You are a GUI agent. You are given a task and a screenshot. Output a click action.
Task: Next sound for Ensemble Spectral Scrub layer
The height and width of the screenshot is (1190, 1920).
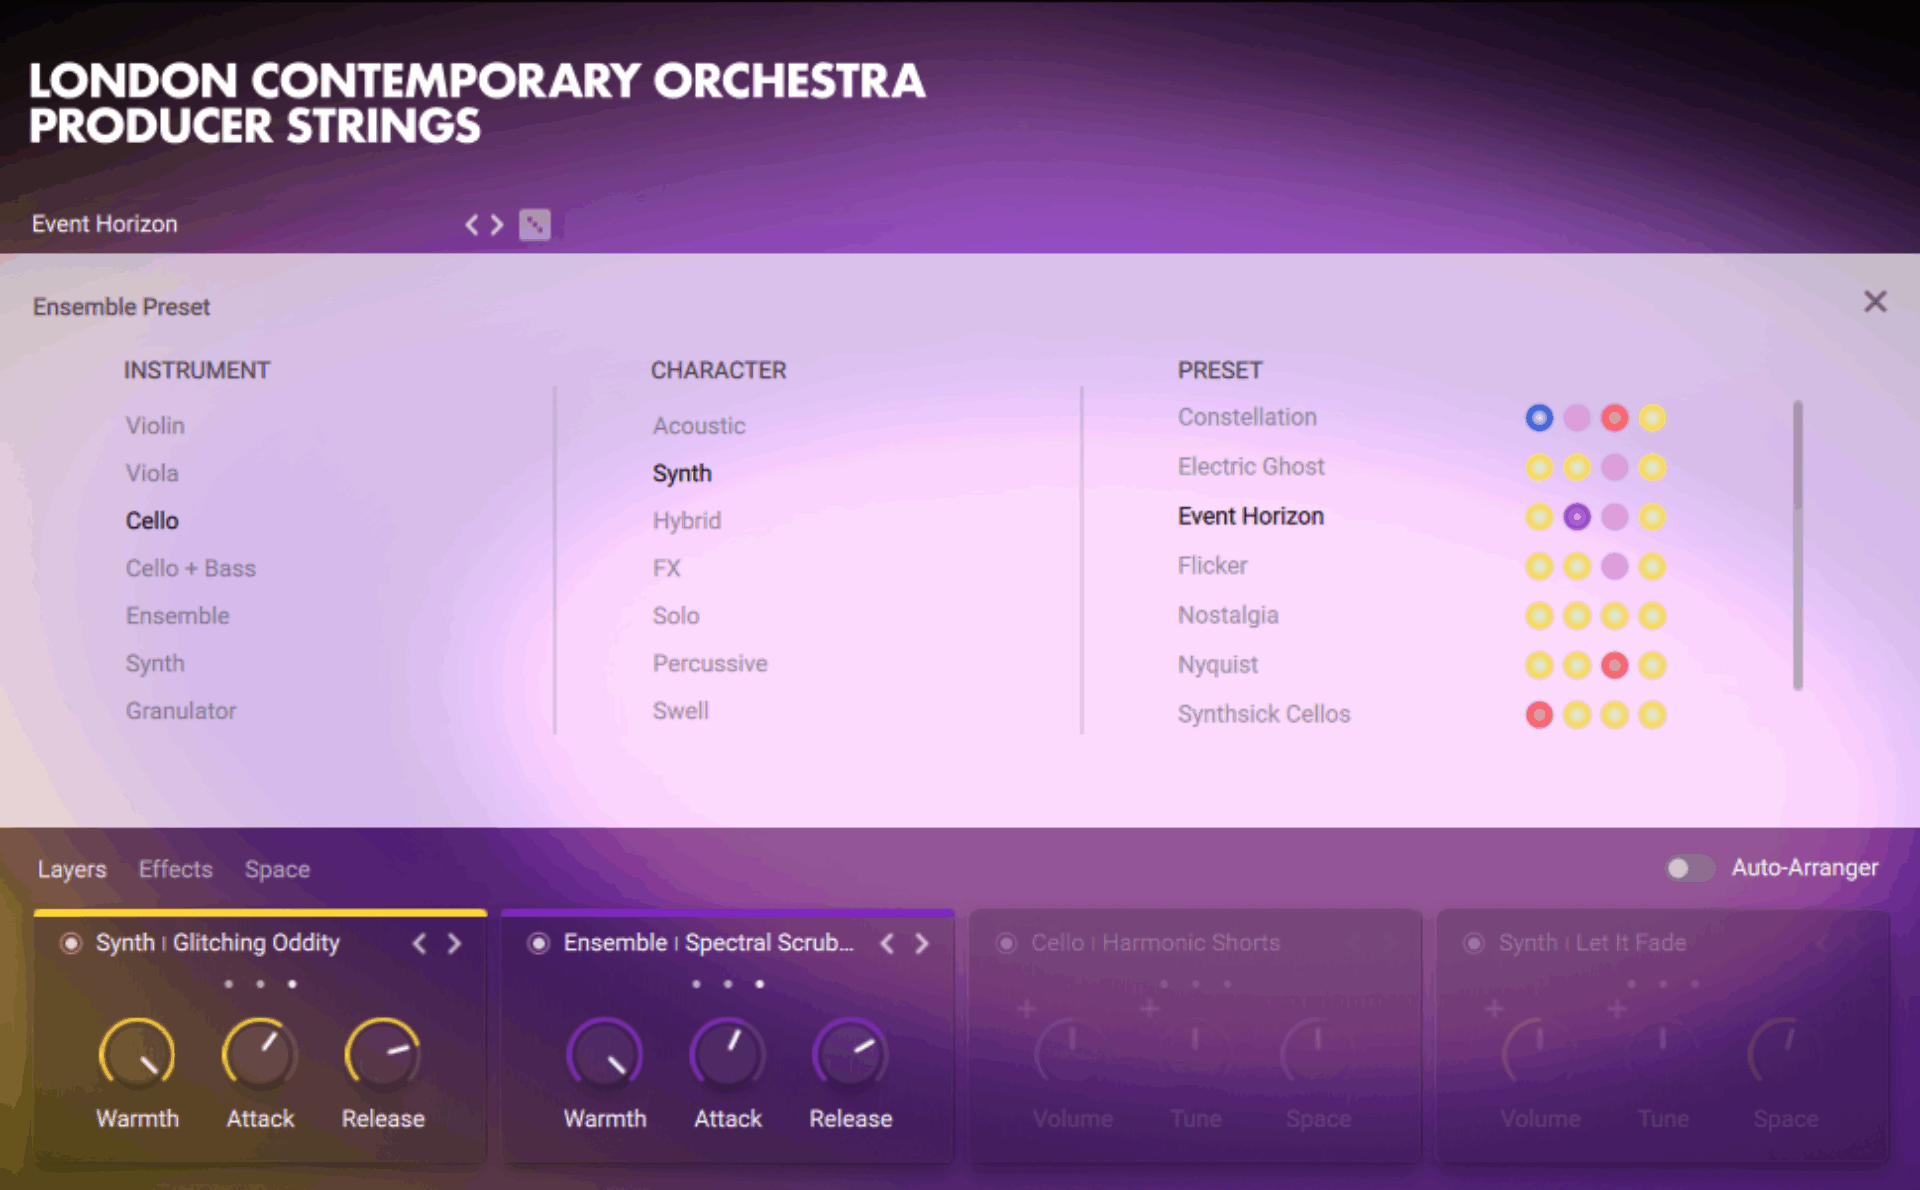[x=922, y=943]
